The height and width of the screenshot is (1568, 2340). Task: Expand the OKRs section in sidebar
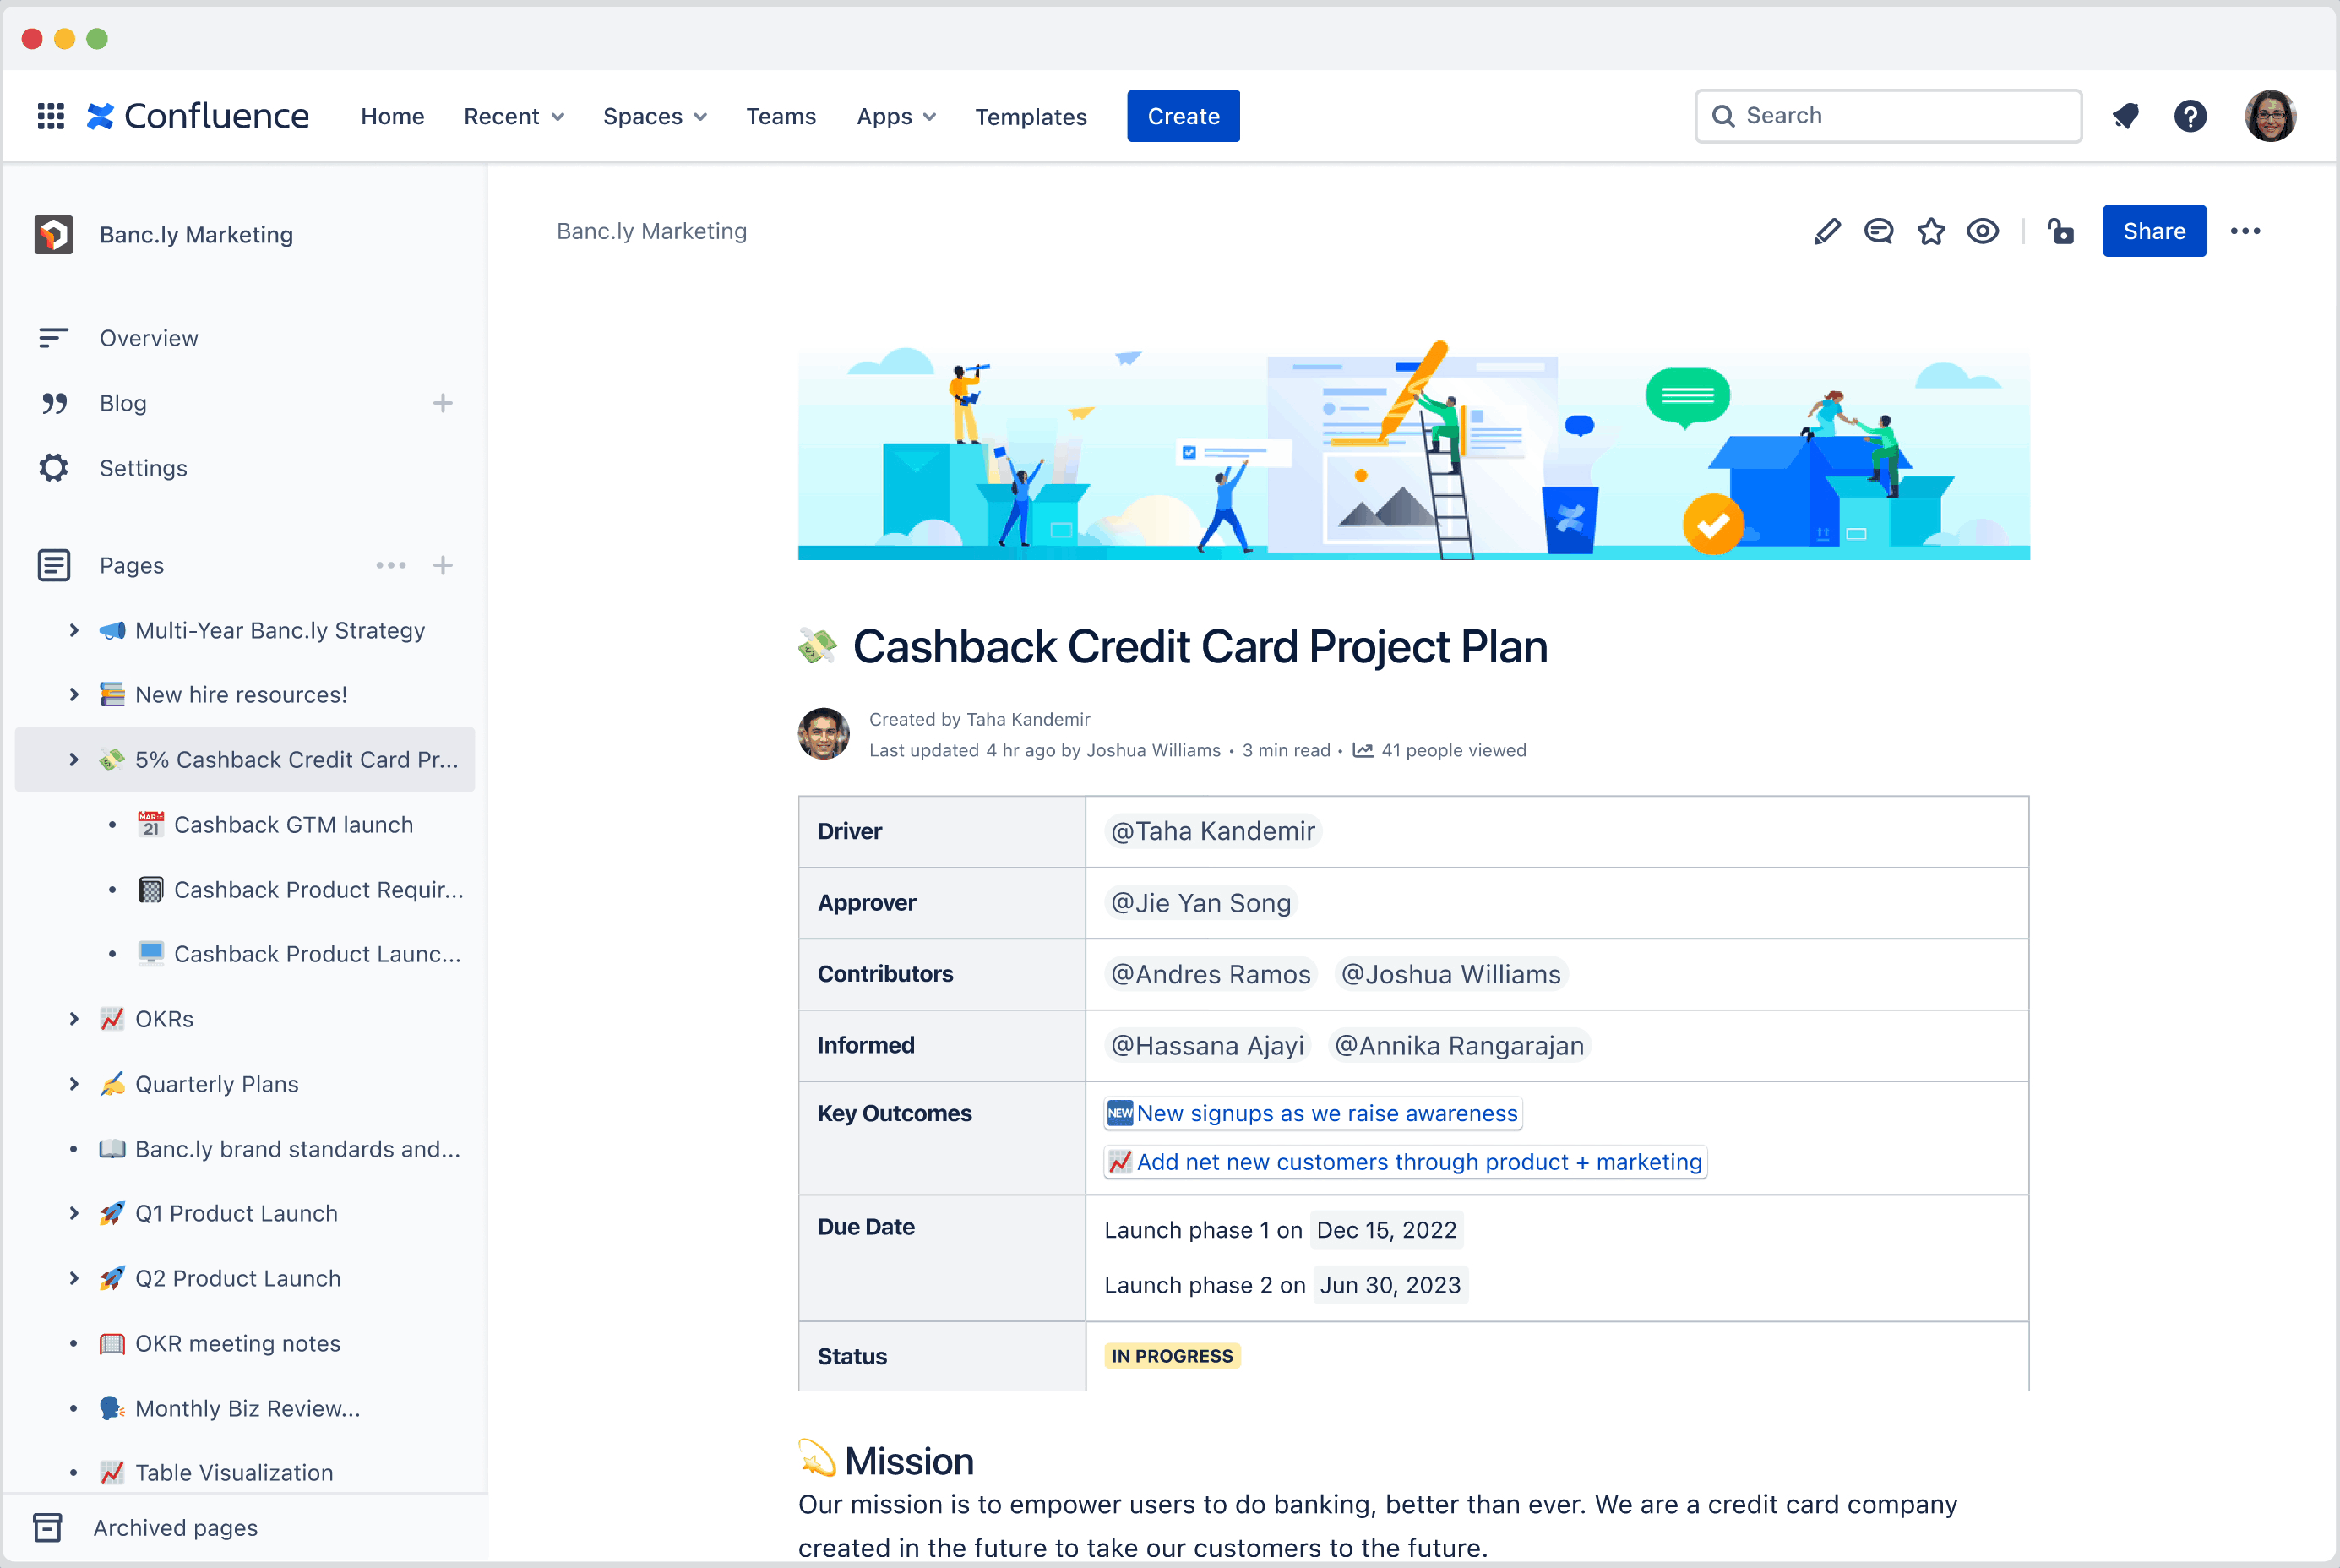coord(72,1019)
